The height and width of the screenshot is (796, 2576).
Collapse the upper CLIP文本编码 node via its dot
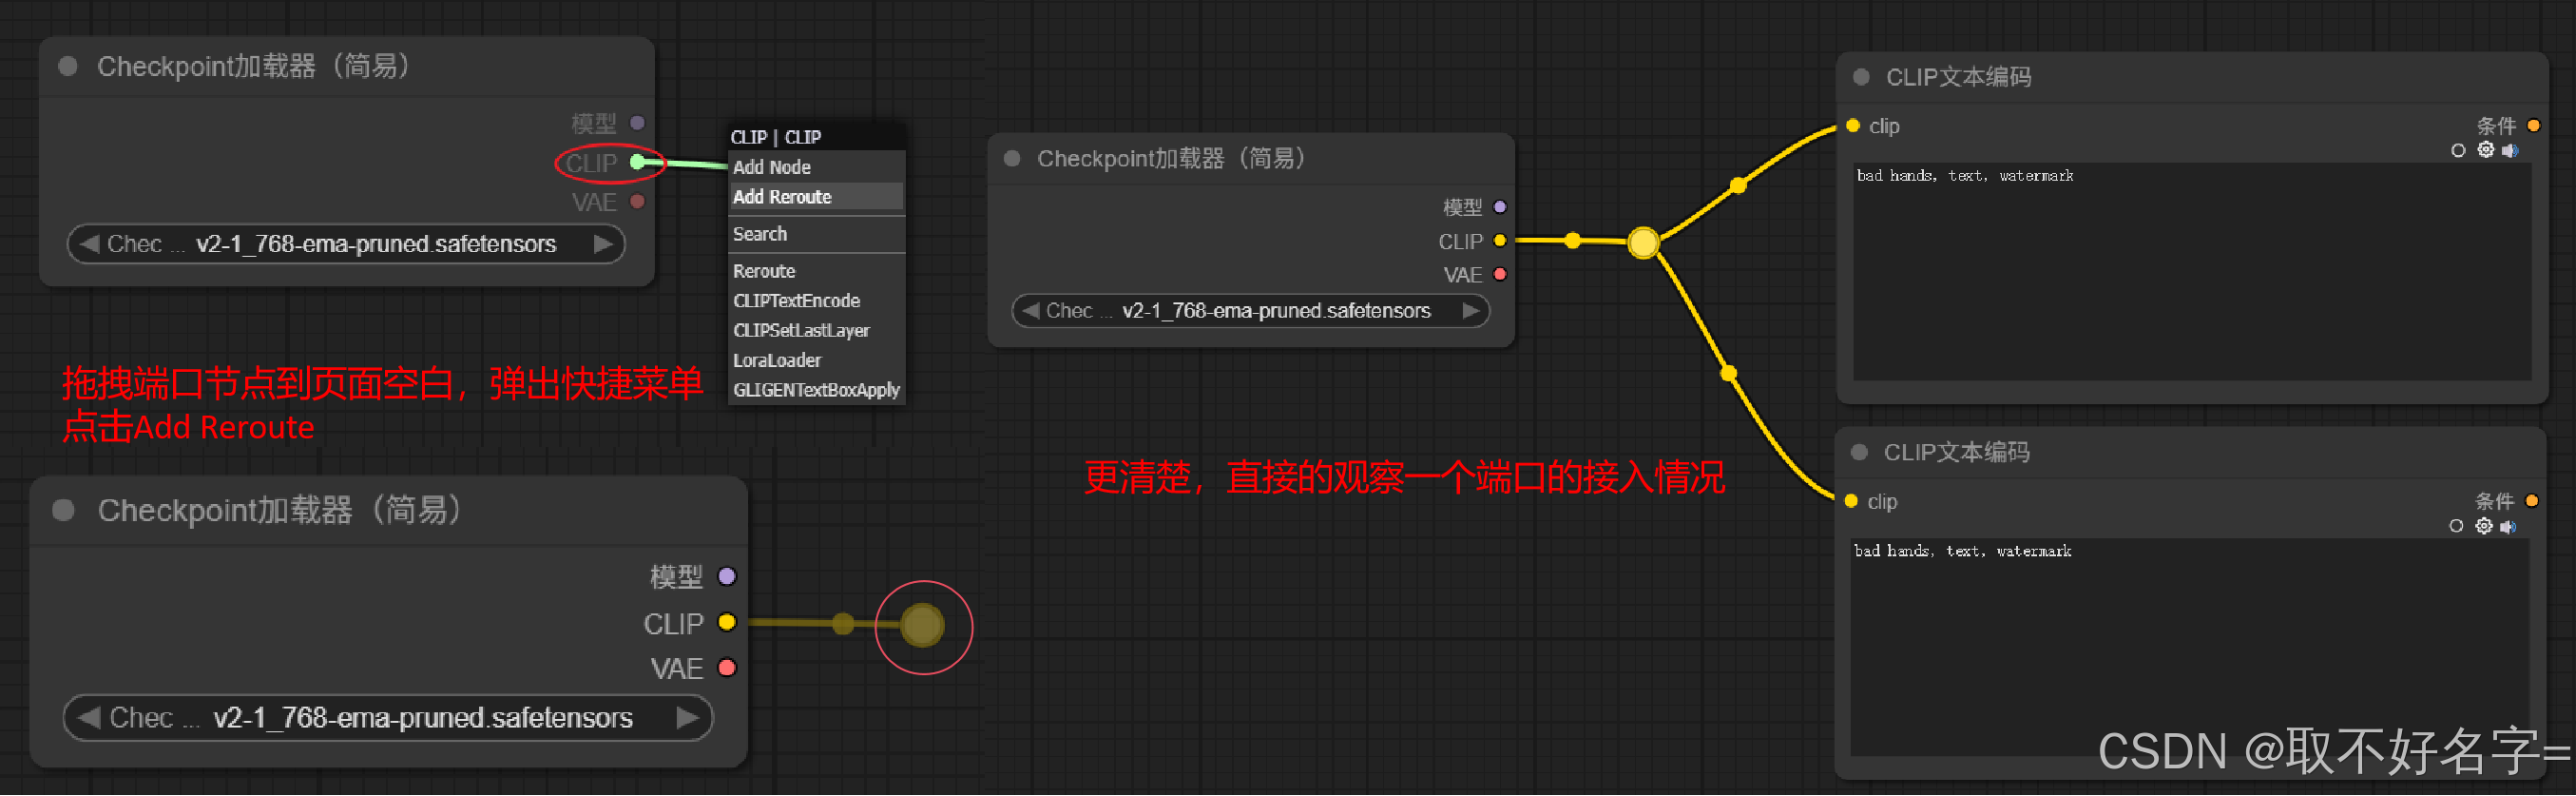click(1861, 77)
